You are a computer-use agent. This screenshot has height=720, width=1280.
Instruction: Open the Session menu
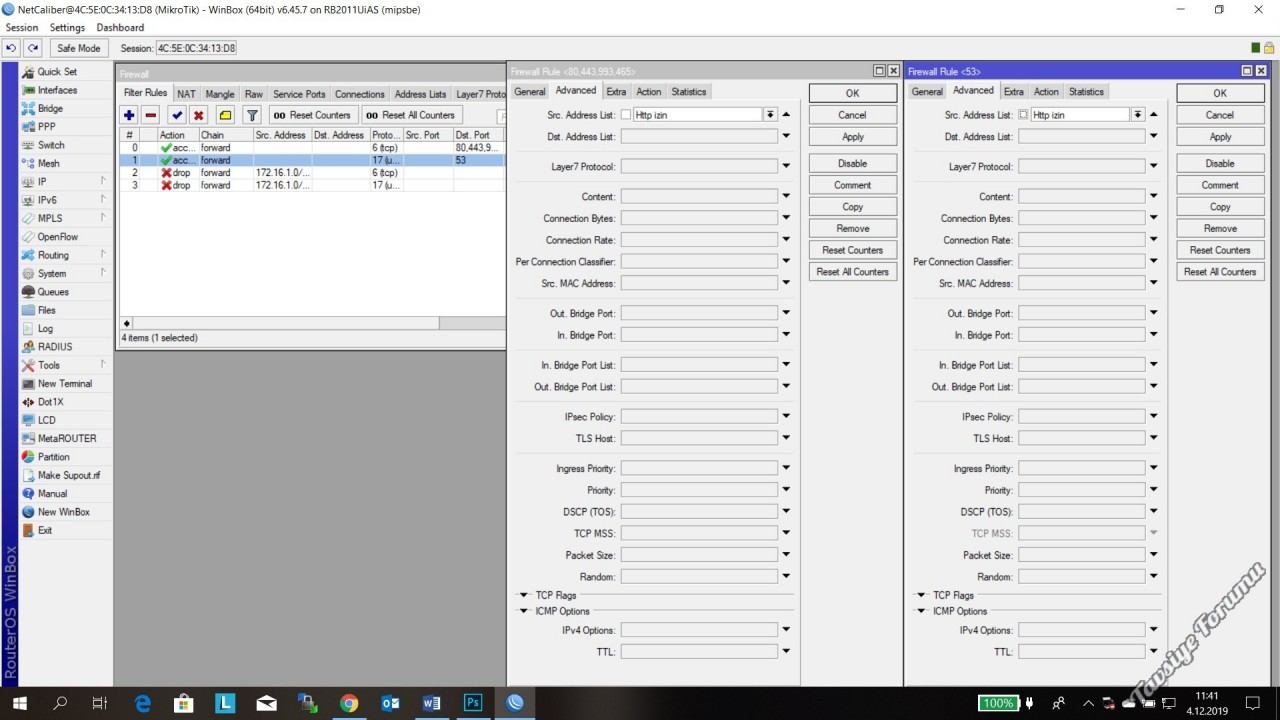point(22,28)
